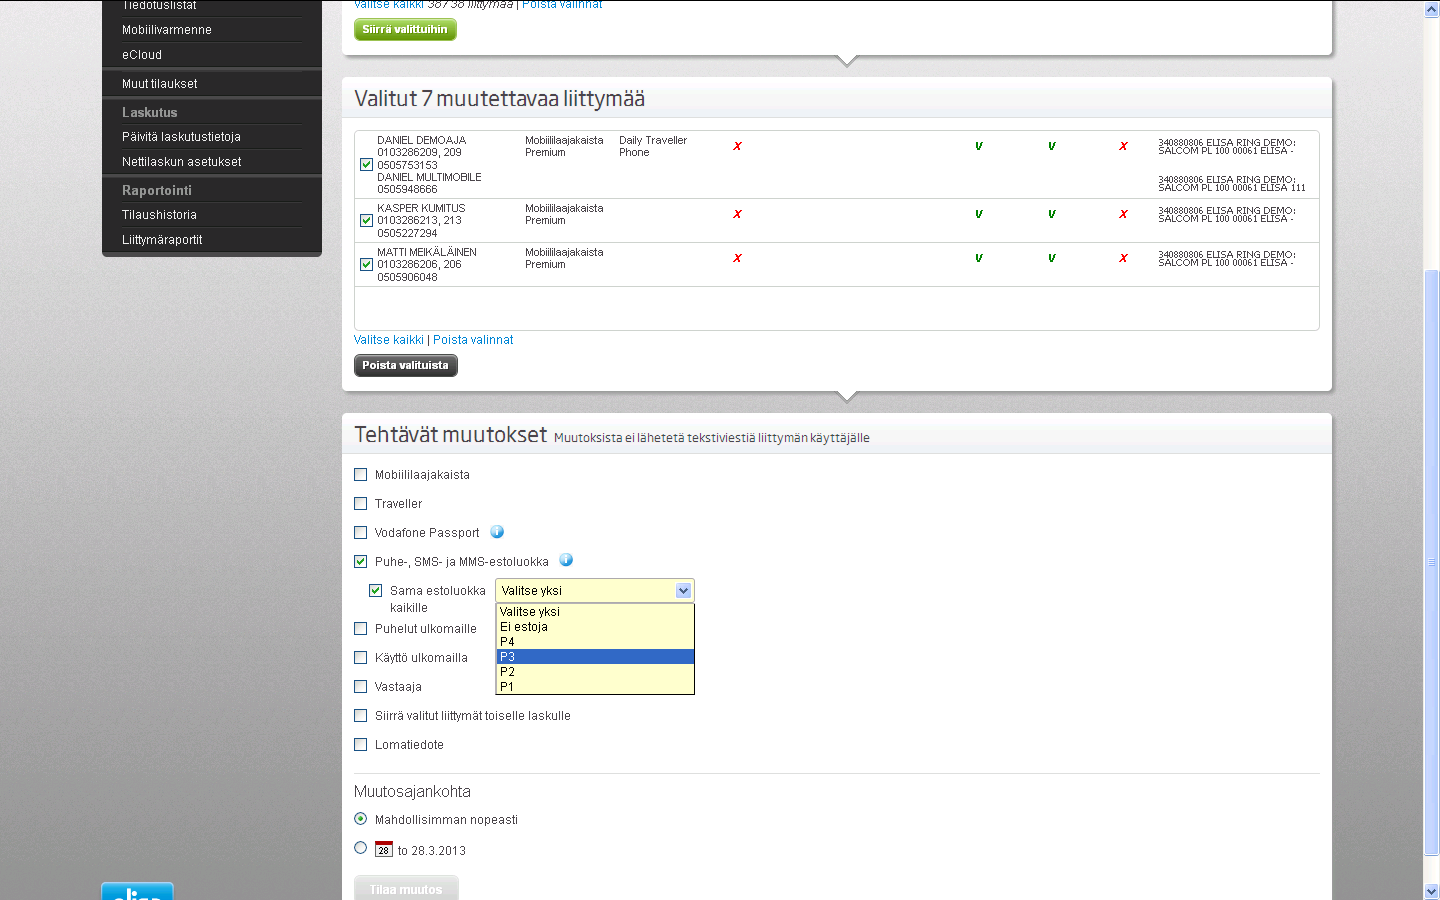Tick the Käyttö ulkomailla checkbox

click(360, 657)
